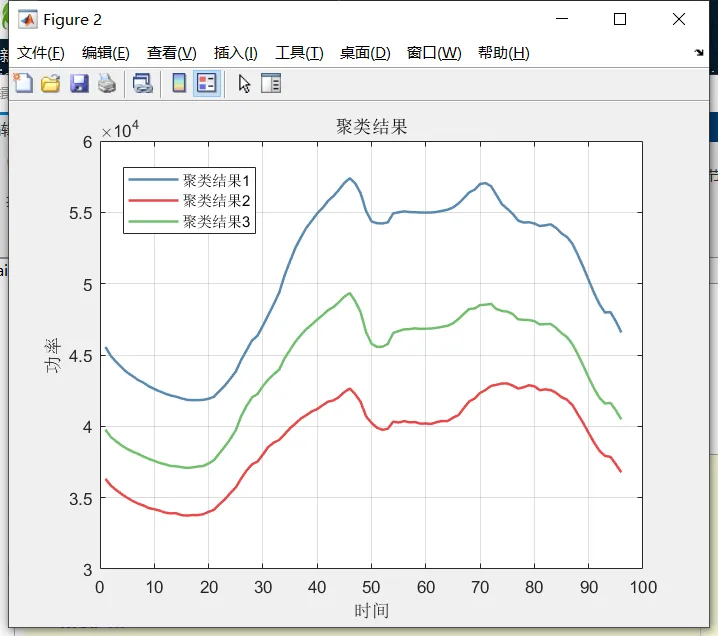Close the Figure 2 window

pos(679,19)
